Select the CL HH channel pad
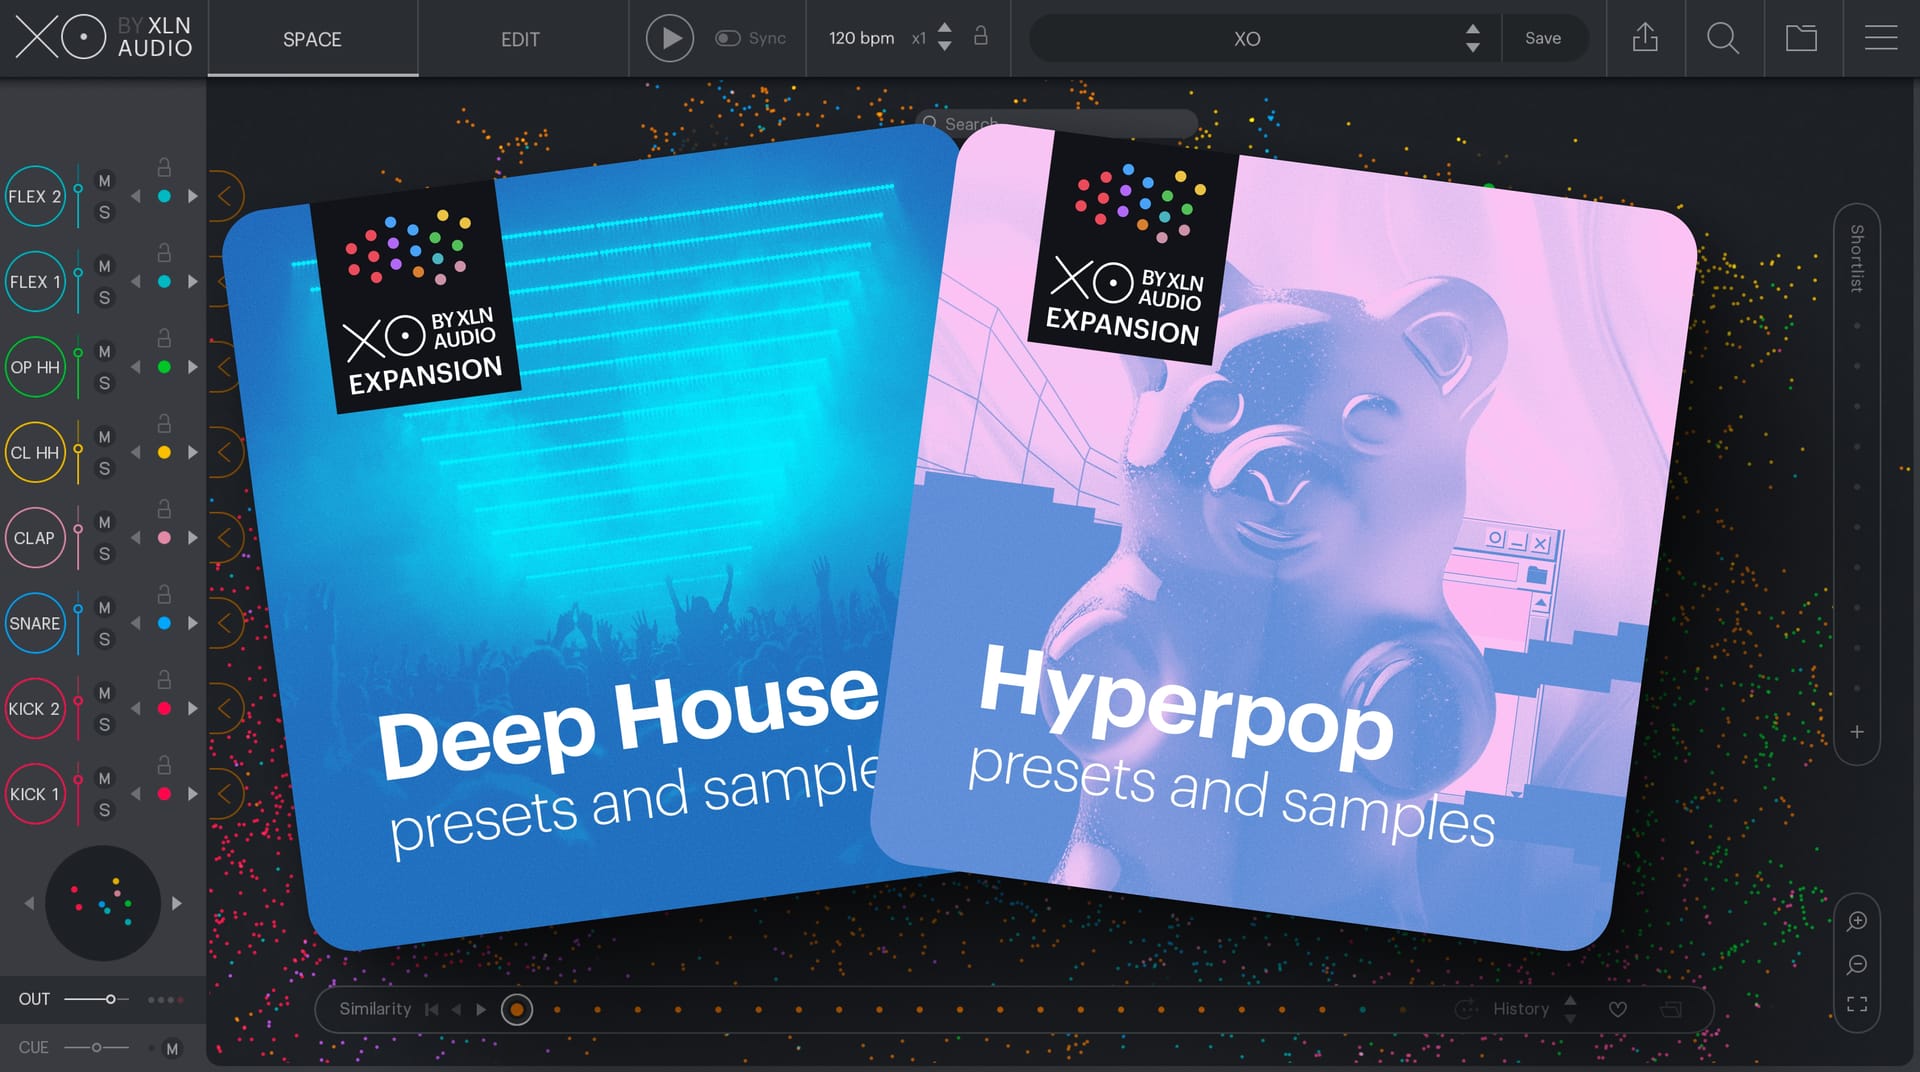Screen dimensions: 1920x1072 pyautogui.click(x=35, y=453)
